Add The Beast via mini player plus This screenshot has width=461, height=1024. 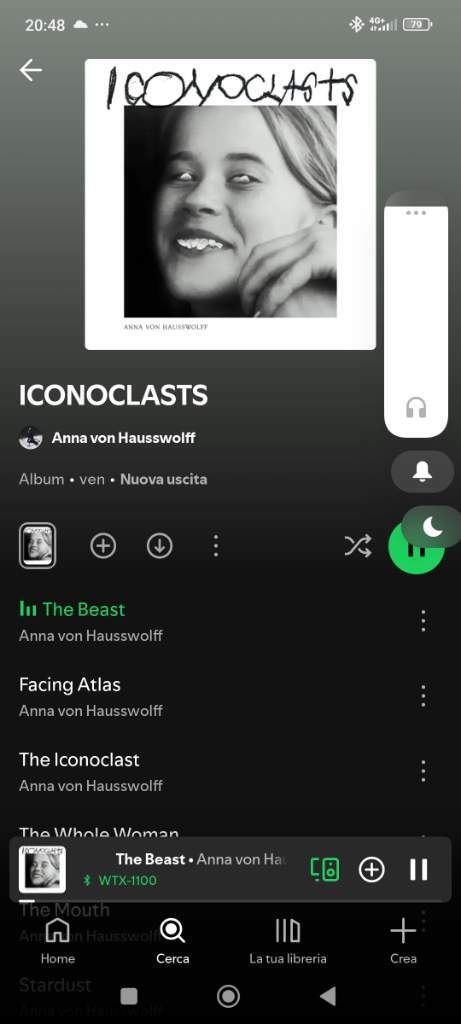coord(372,869)
